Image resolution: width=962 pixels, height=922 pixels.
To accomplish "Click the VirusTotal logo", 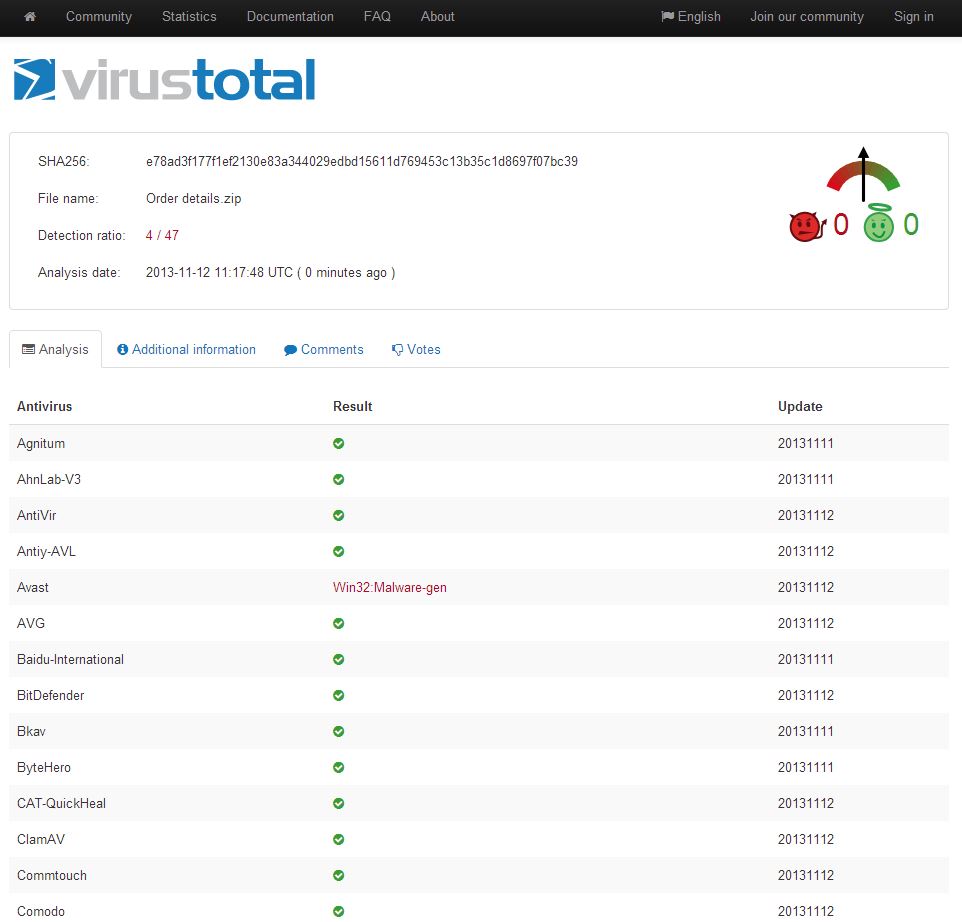I will click(x=164, y=79).
